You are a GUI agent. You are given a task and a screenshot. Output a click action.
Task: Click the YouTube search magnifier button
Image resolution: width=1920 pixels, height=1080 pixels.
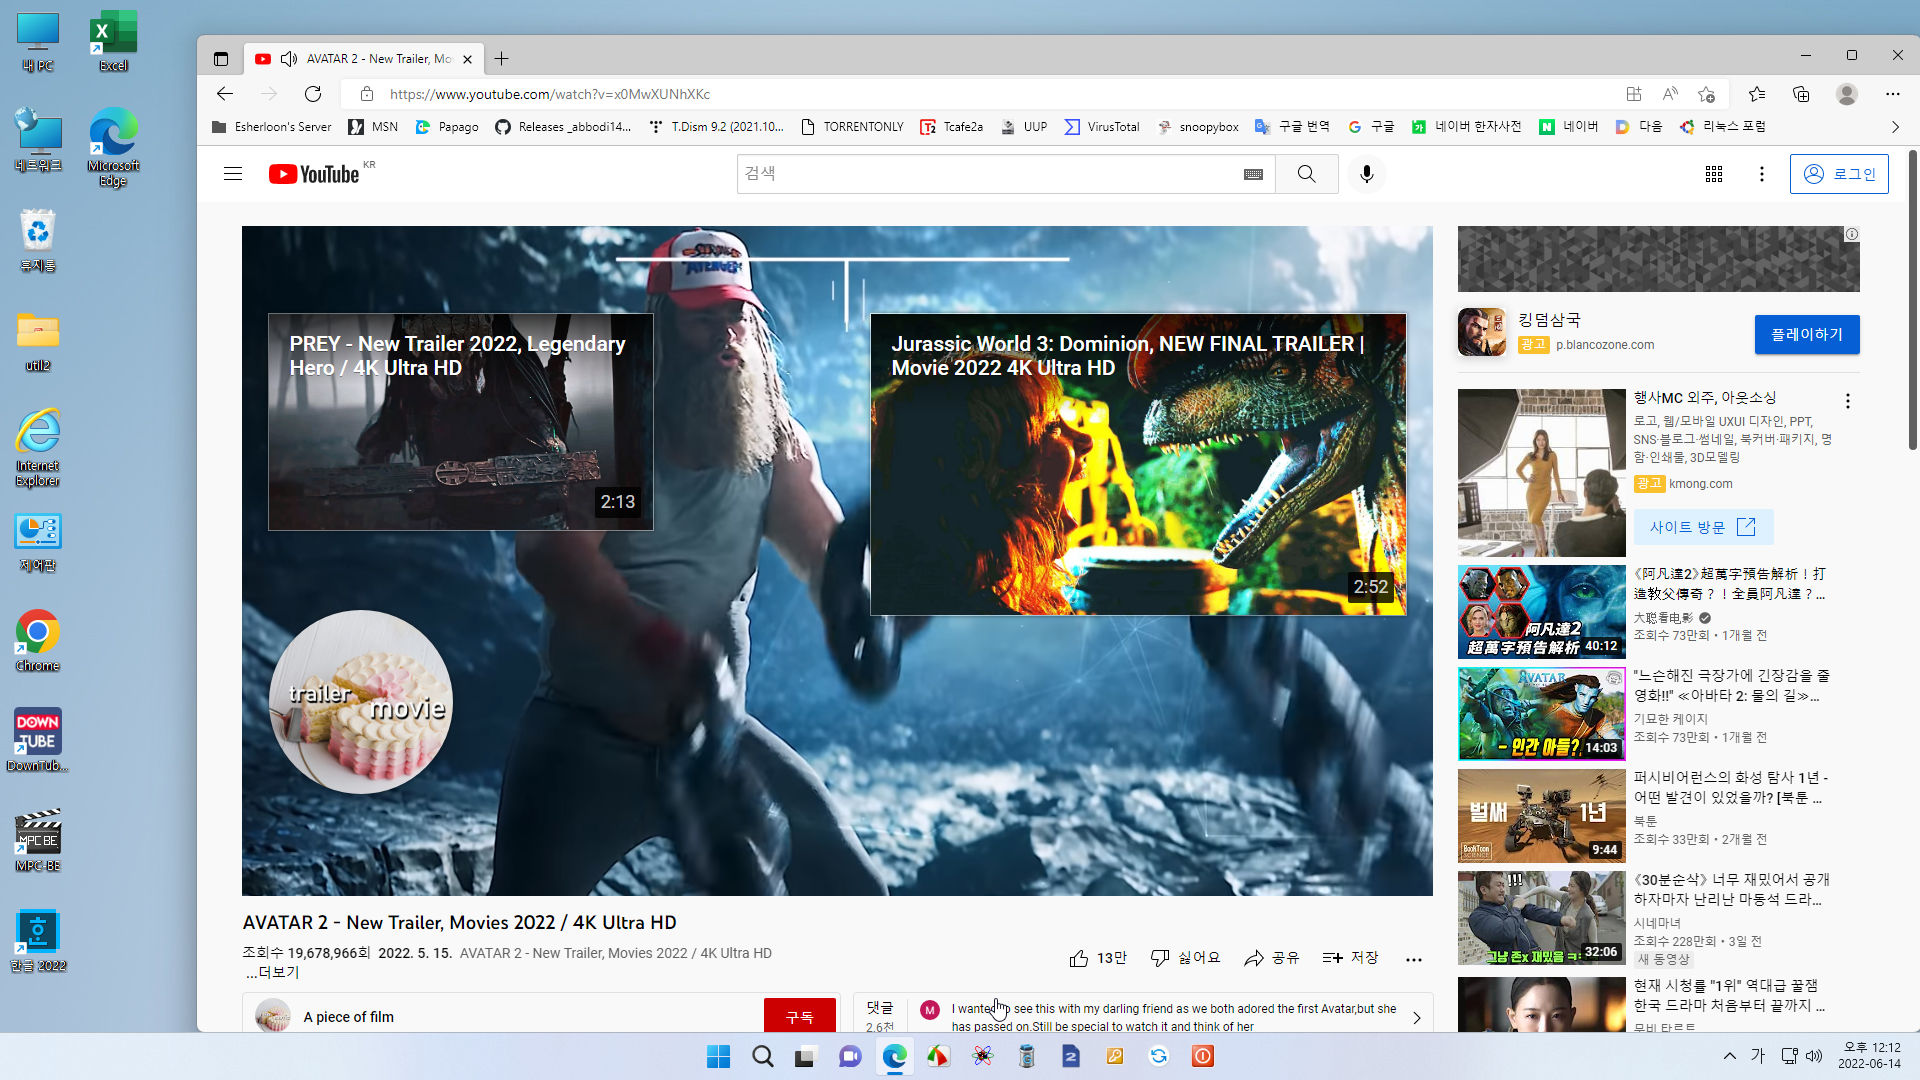(x=1306, y=174)
